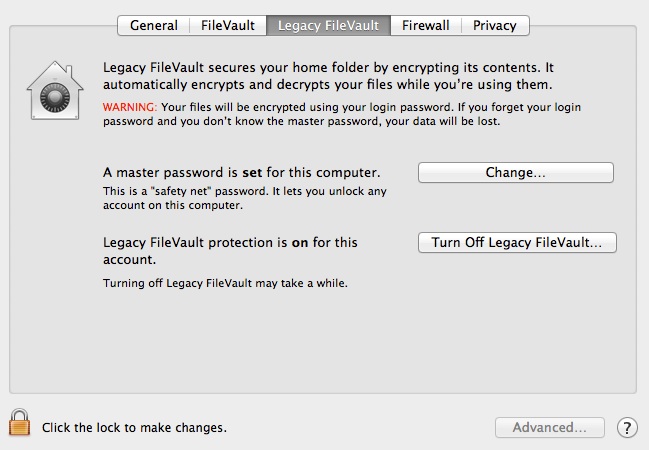Click the FileVault house safe icon
This screenshot has height=450, width=649.
(x=55, y=92)
